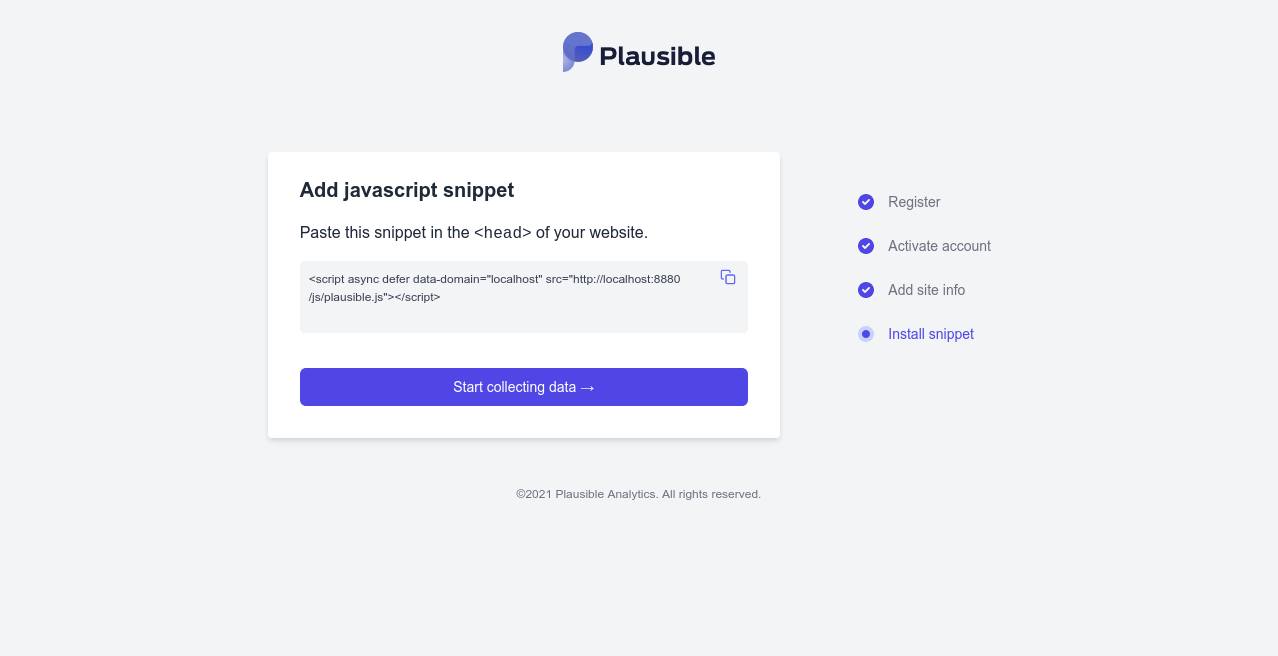Click the completed status marker for Register
The height and width of the screenshot is (656, 1278).
[x=866, y=202]
